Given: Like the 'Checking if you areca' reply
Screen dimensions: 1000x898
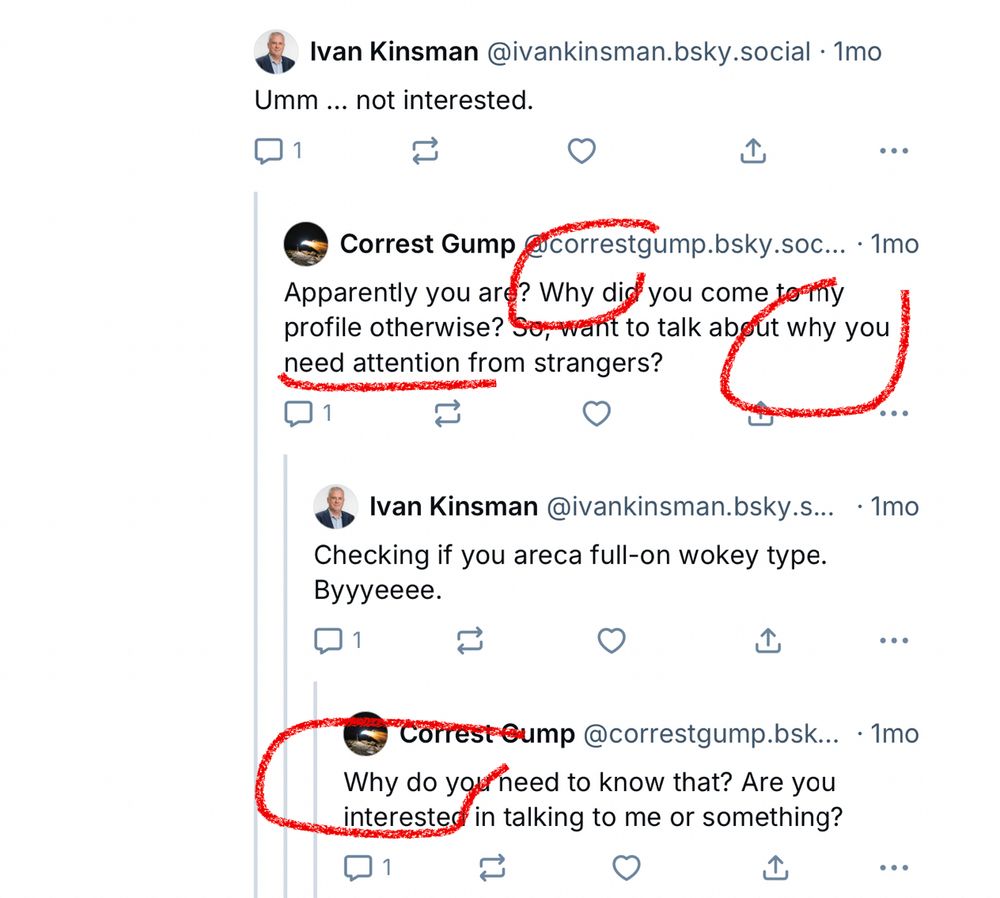Looking at the screenshot, I should [x=611, y=640].
